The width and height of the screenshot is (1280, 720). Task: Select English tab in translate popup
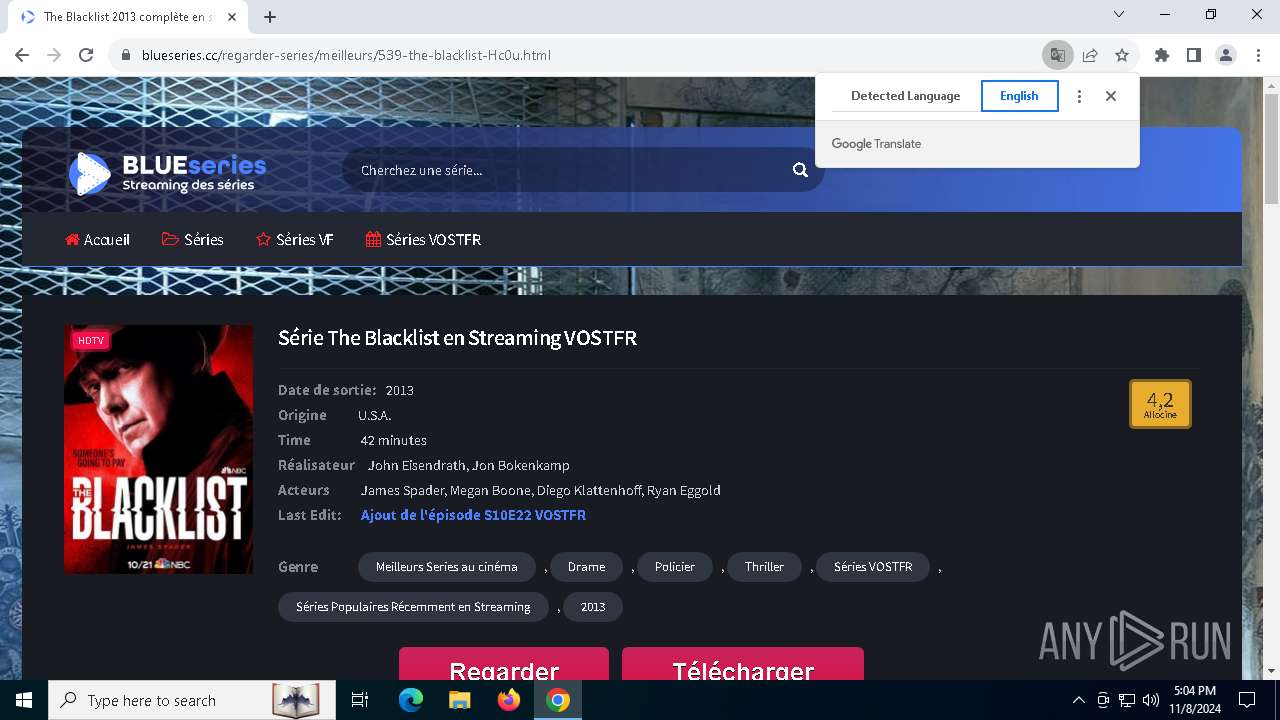point(1019,96)
